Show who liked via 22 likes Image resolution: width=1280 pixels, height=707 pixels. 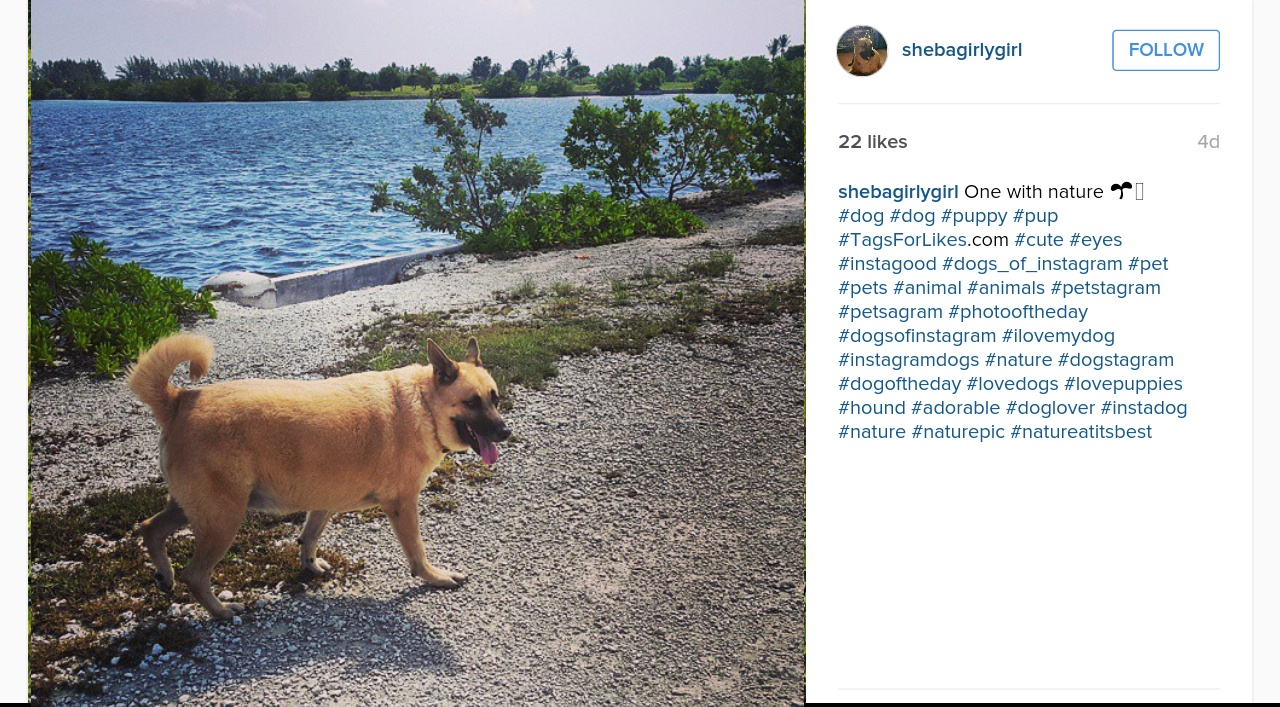873,142
